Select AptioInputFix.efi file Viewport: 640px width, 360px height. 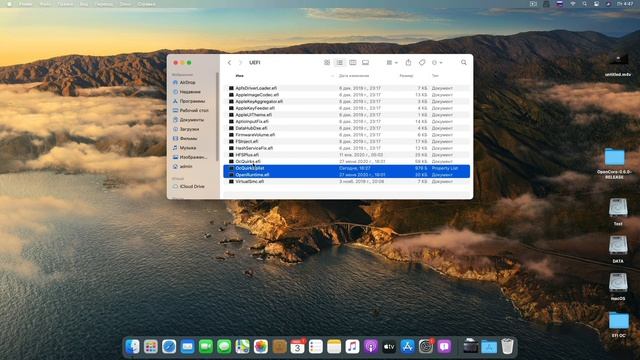click(347, 121)
